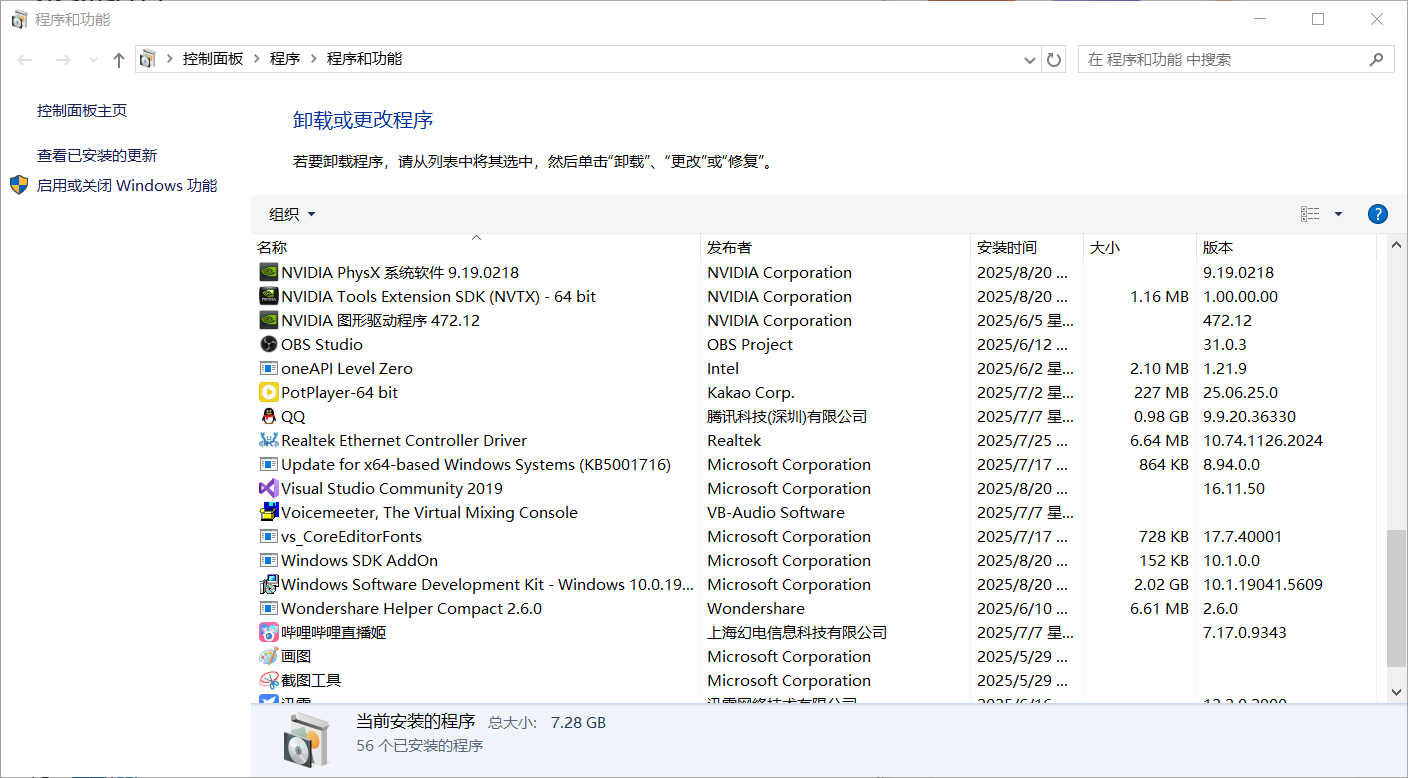Click the Windows Software Development Kit icon
The image size is (1408, 778).
point(268,584)
